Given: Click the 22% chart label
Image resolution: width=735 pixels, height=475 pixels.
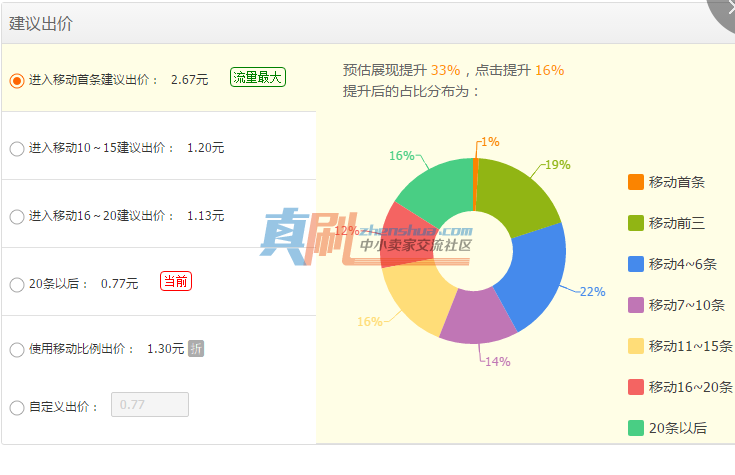Looking at the screenshot, I should point(592,292).
